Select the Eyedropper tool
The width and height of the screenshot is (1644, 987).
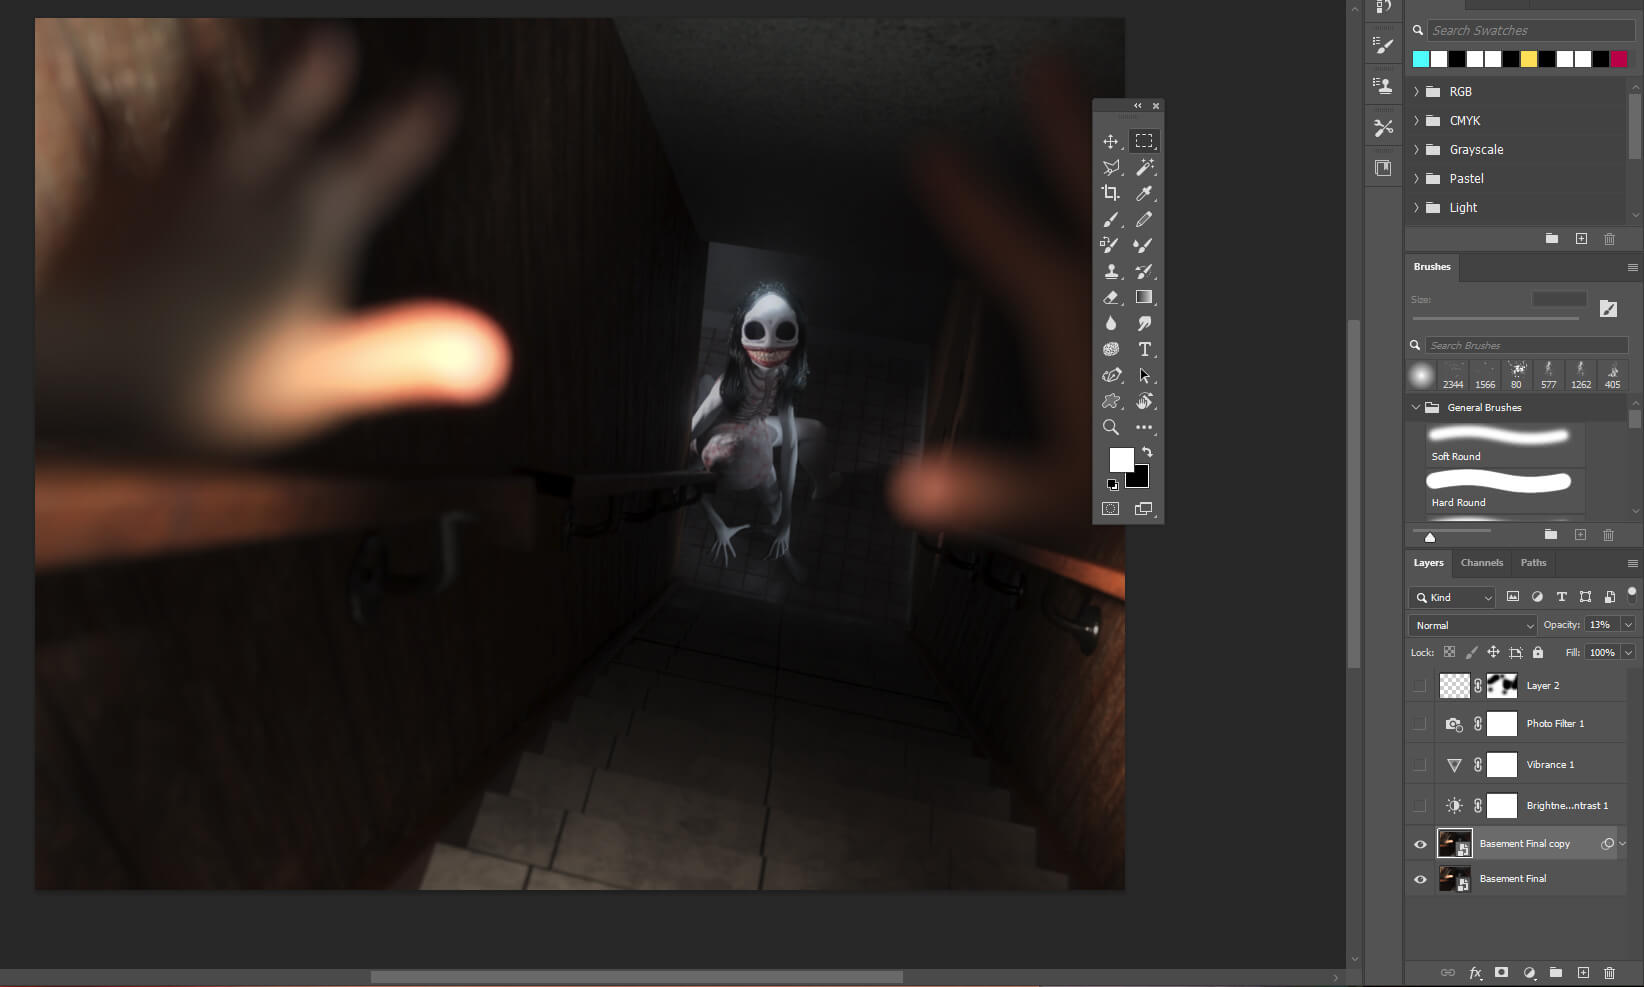[x=1144, y=193]
